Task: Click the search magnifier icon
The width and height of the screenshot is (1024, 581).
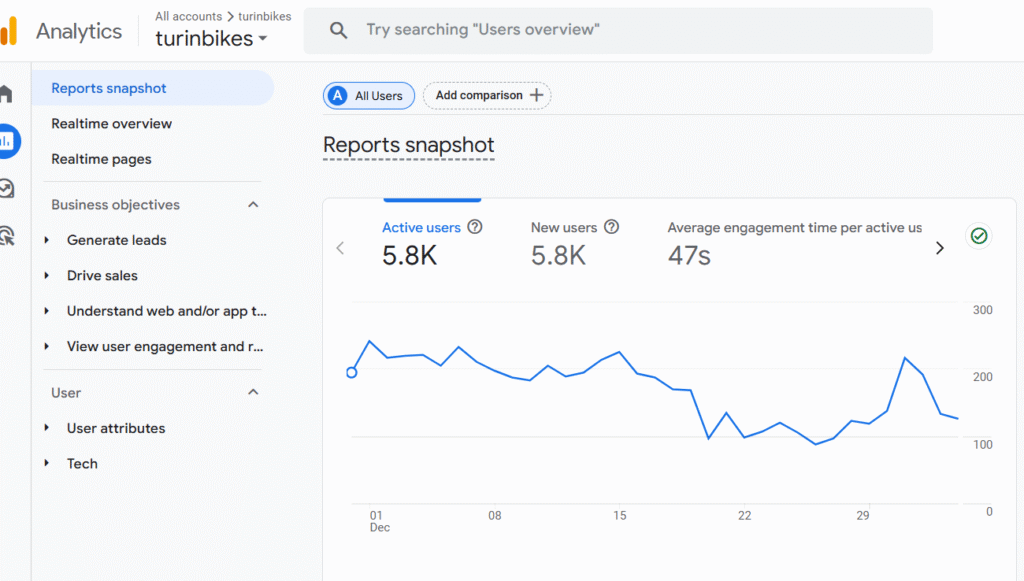Action: [x=339, y=30]
